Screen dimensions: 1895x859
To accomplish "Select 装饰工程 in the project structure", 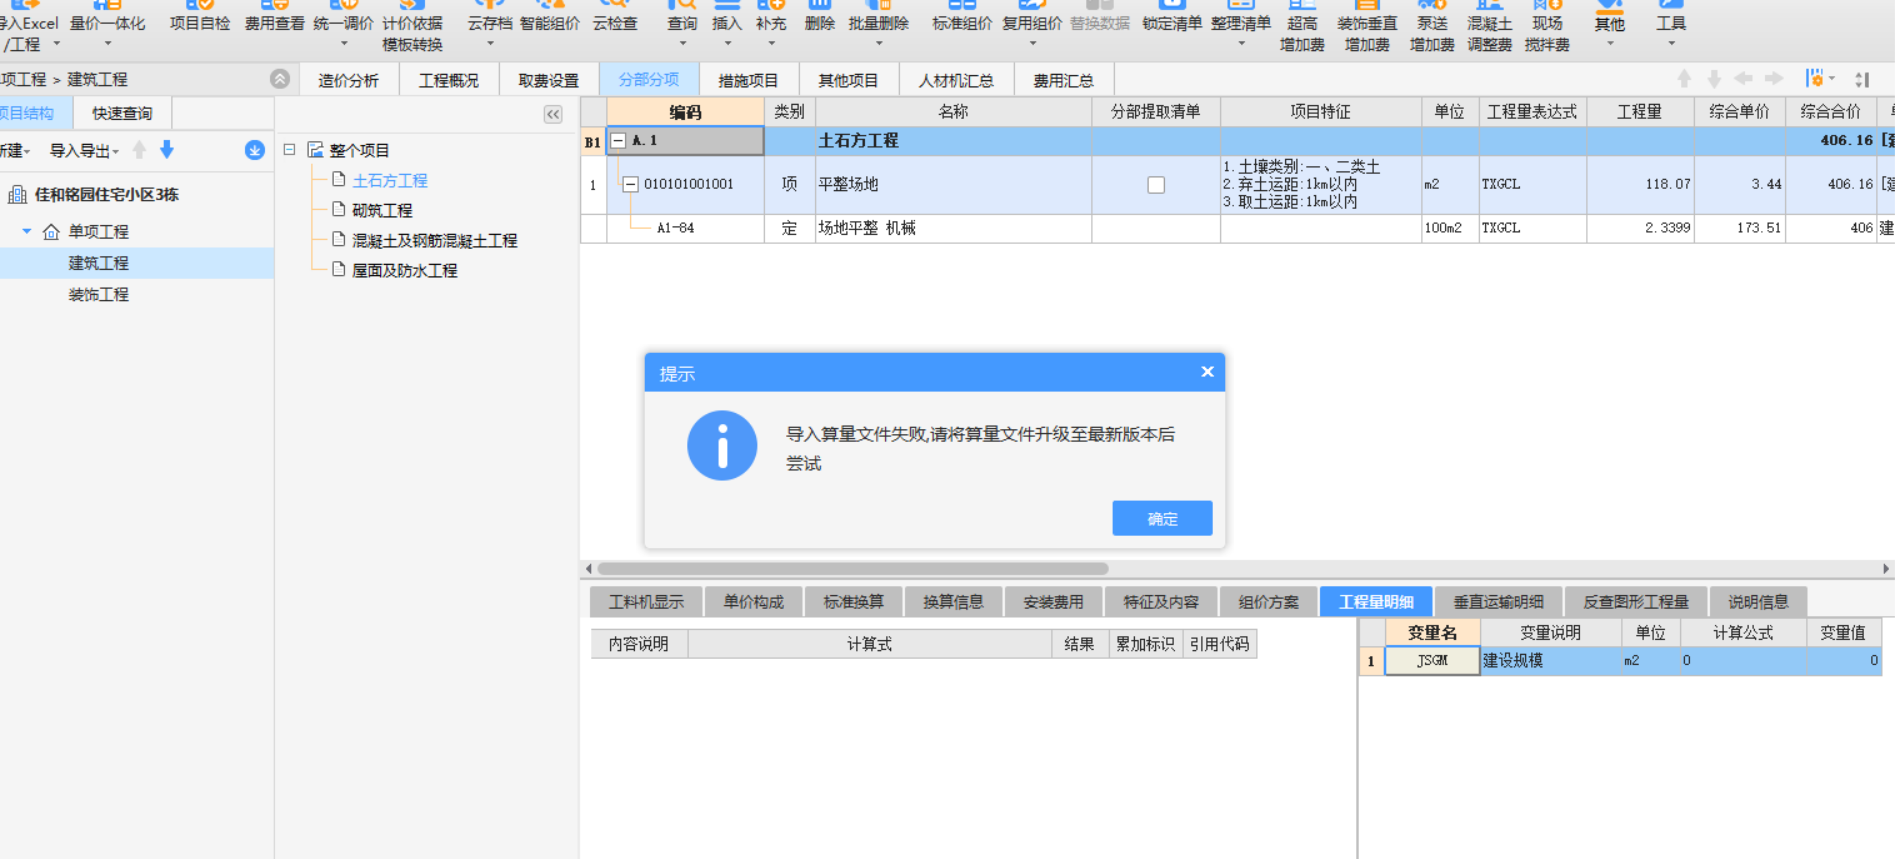I will click(x=98, y=294).
